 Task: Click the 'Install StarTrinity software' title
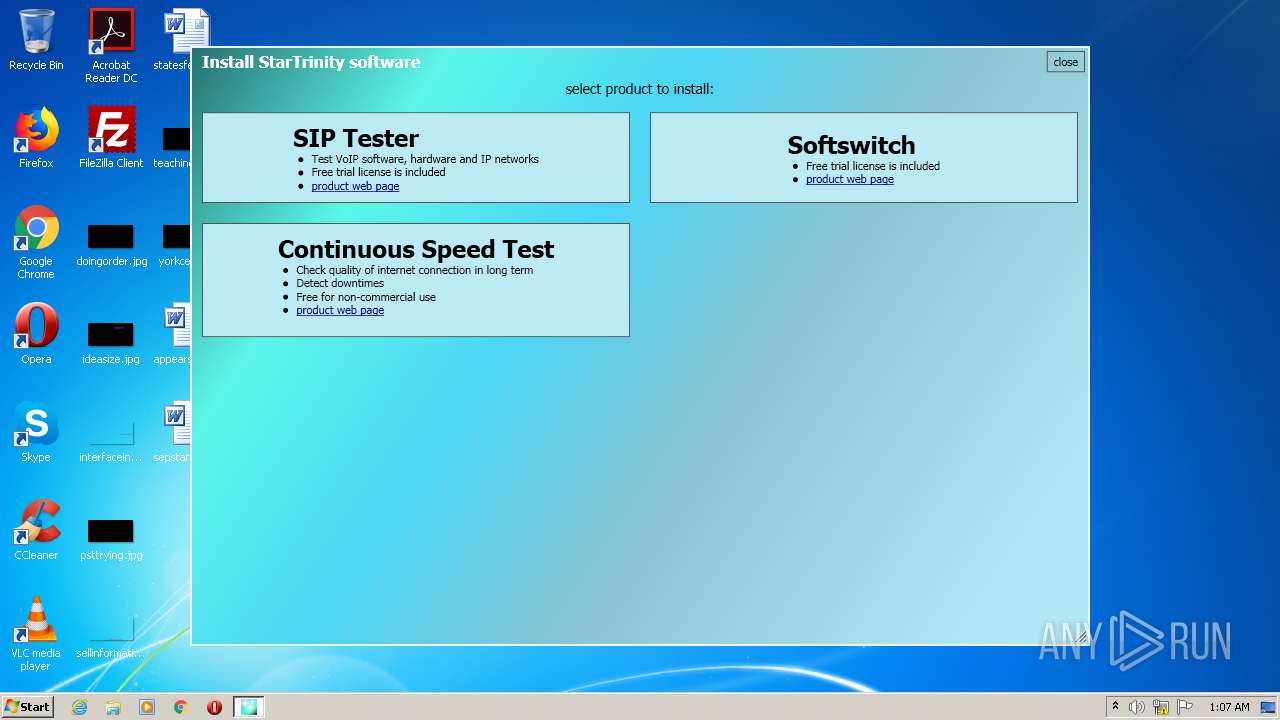pos(311,62)
